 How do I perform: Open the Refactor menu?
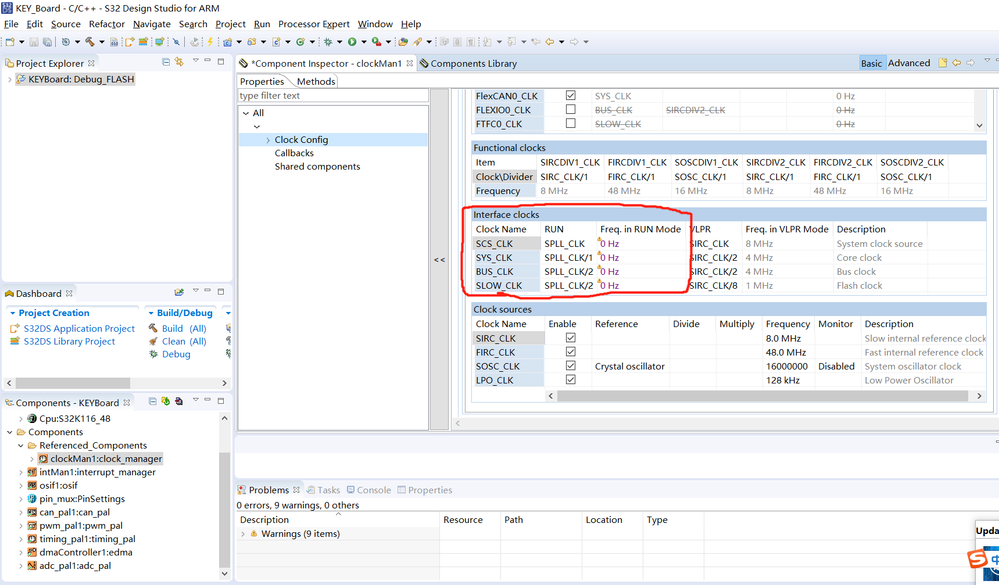pyautogui.click(x=106, y=24)
